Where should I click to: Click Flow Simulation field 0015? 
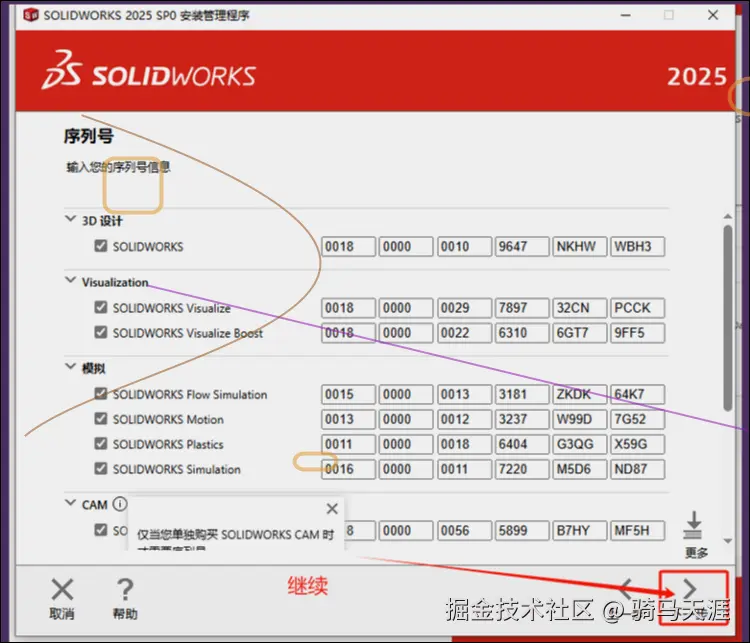click(348, 394)
